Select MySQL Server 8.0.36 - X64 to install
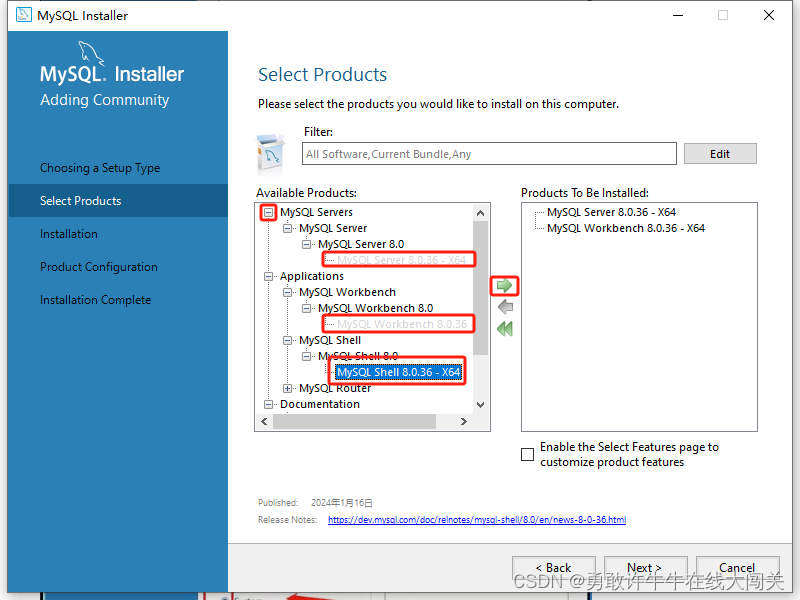 click(x=611, y=212)
